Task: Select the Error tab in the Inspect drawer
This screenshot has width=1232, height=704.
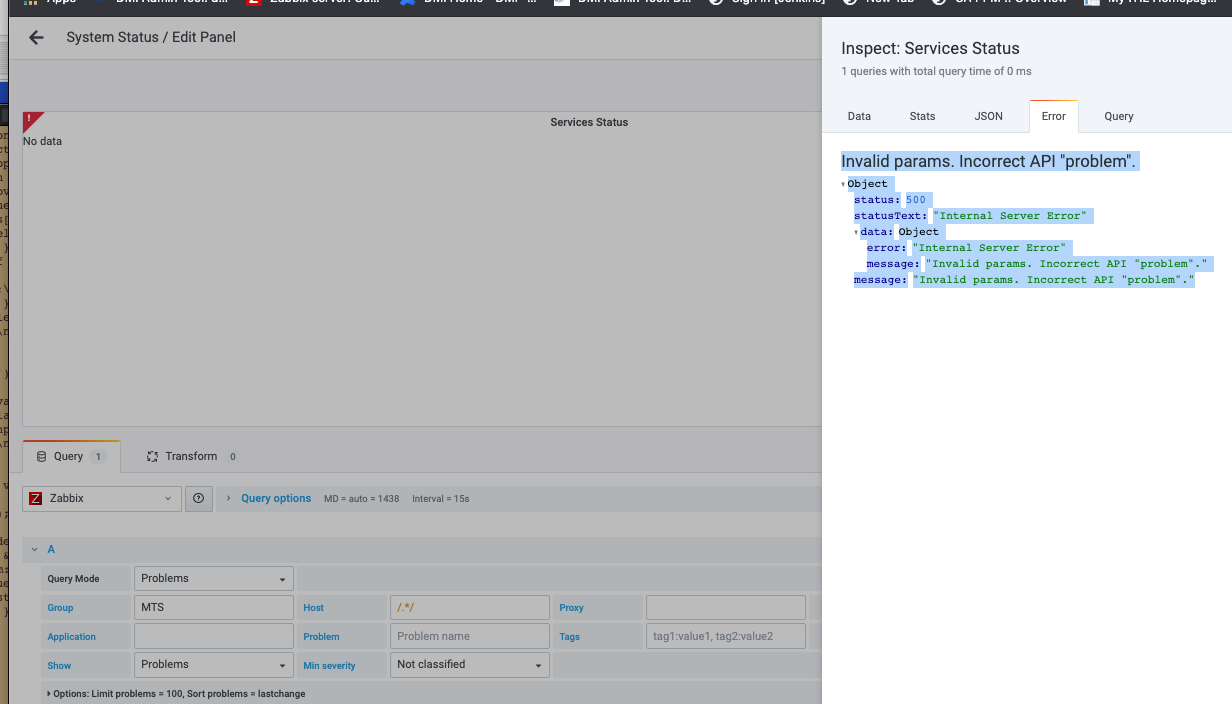Action: point(1053,116)
